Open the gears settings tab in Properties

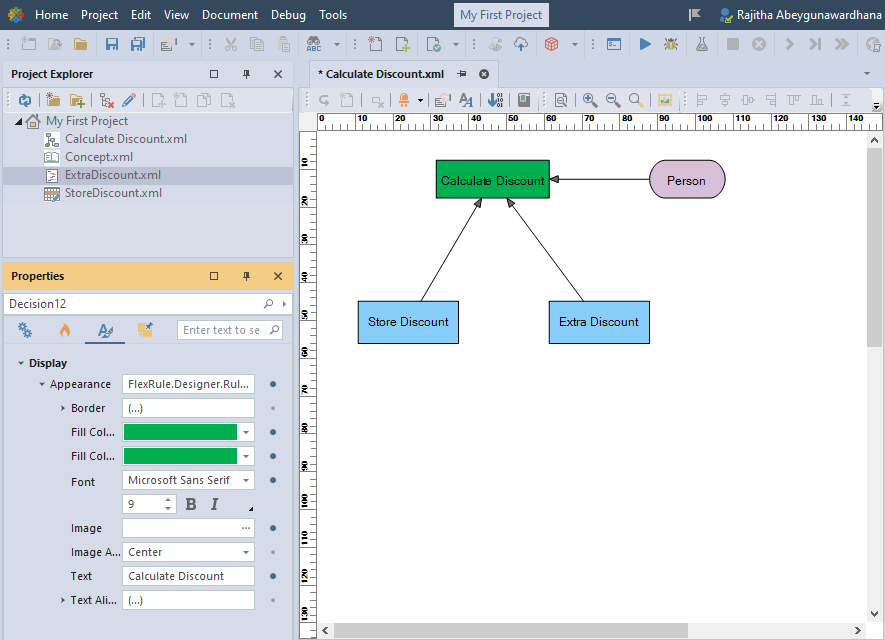(x=25, y=330)
